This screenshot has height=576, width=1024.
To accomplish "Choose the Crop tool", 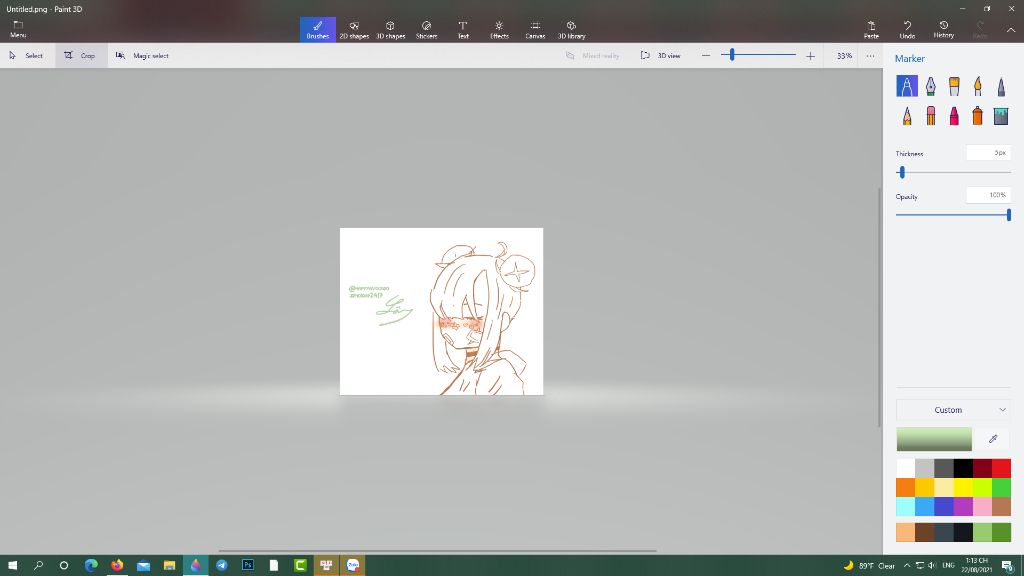I will [80, 56].
